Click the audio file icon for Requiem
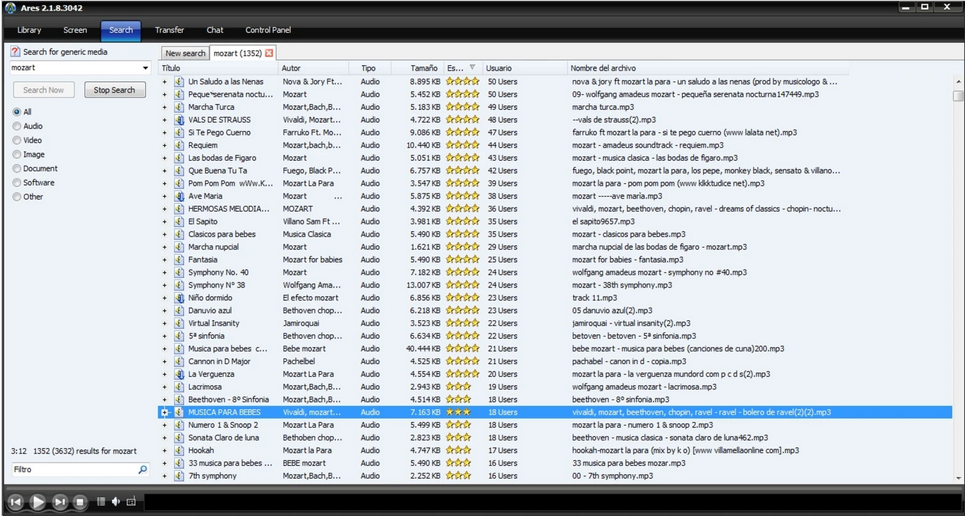This screenshot has width=965, height=516. click(x=179, y=145)
